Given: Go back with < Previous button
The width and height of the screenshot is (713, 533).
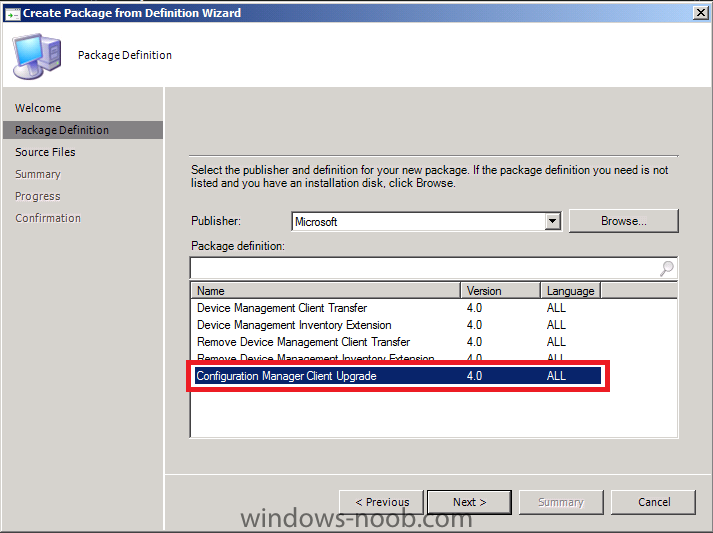Looking at the screenshot, I should [382, 502].
